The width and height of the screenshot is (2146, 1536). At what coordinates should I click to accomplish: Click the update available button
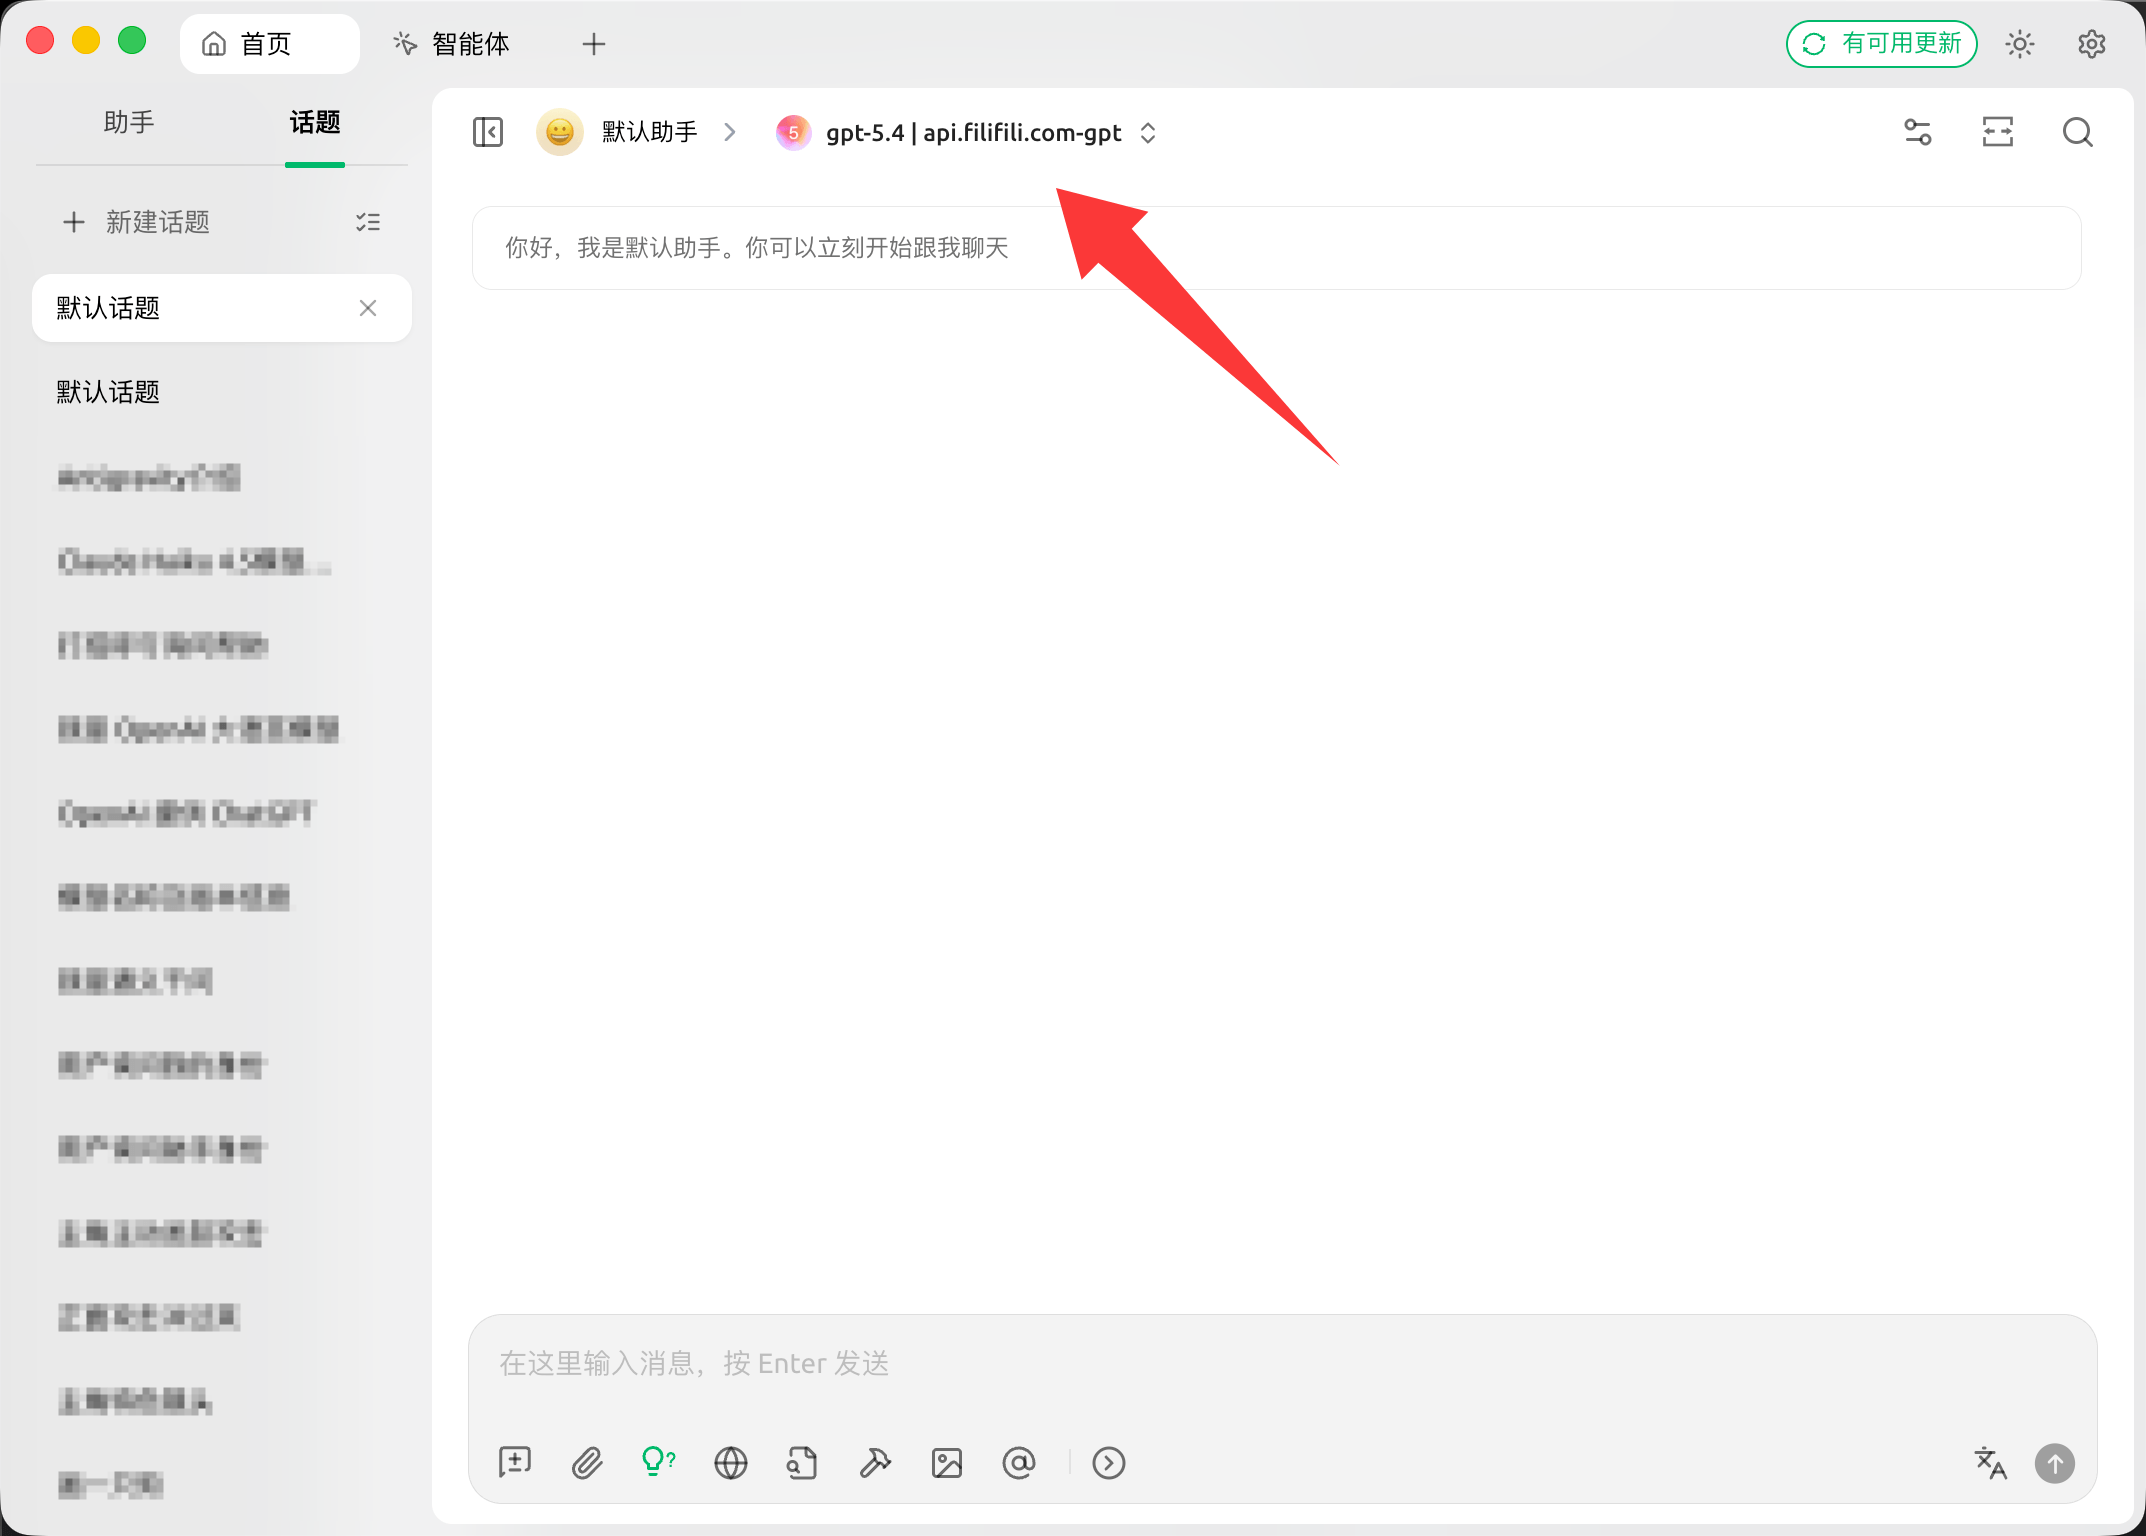[1882, 44]
